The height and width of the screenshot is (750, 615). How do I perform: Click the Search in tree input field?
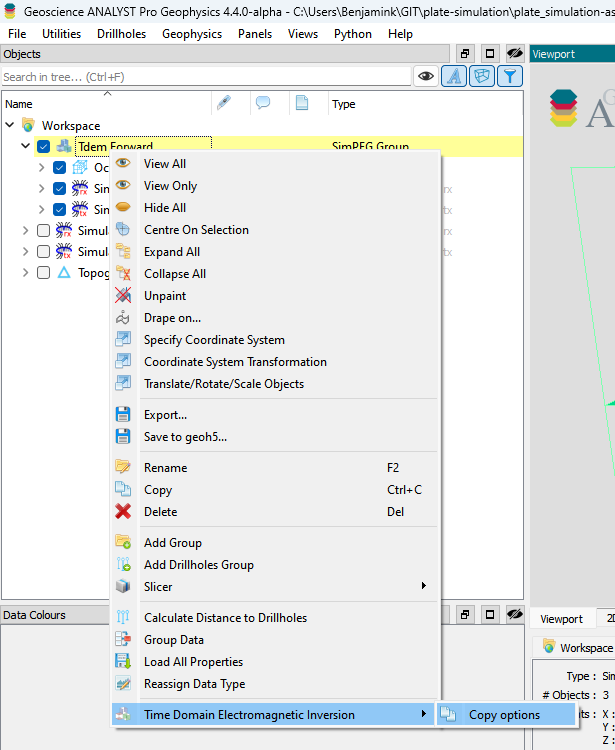coord(205,77)
